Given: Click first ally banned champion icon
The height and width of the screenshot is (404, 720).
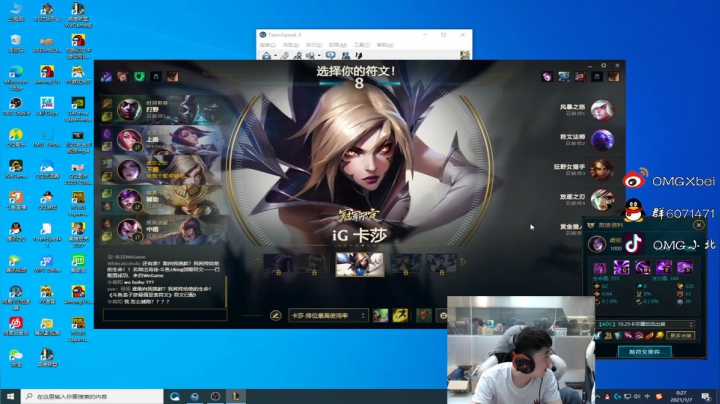Looking at the screenshot, I should point(107,76).
